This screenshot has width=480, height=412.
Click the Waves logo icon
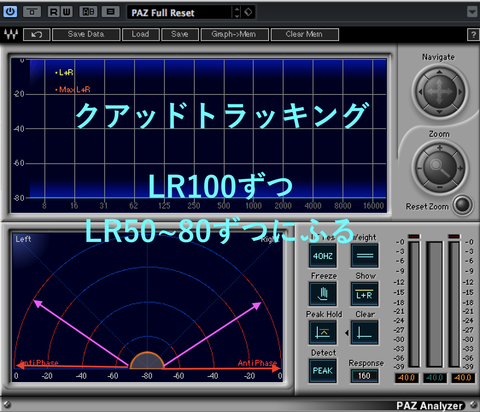click(11, 34)
